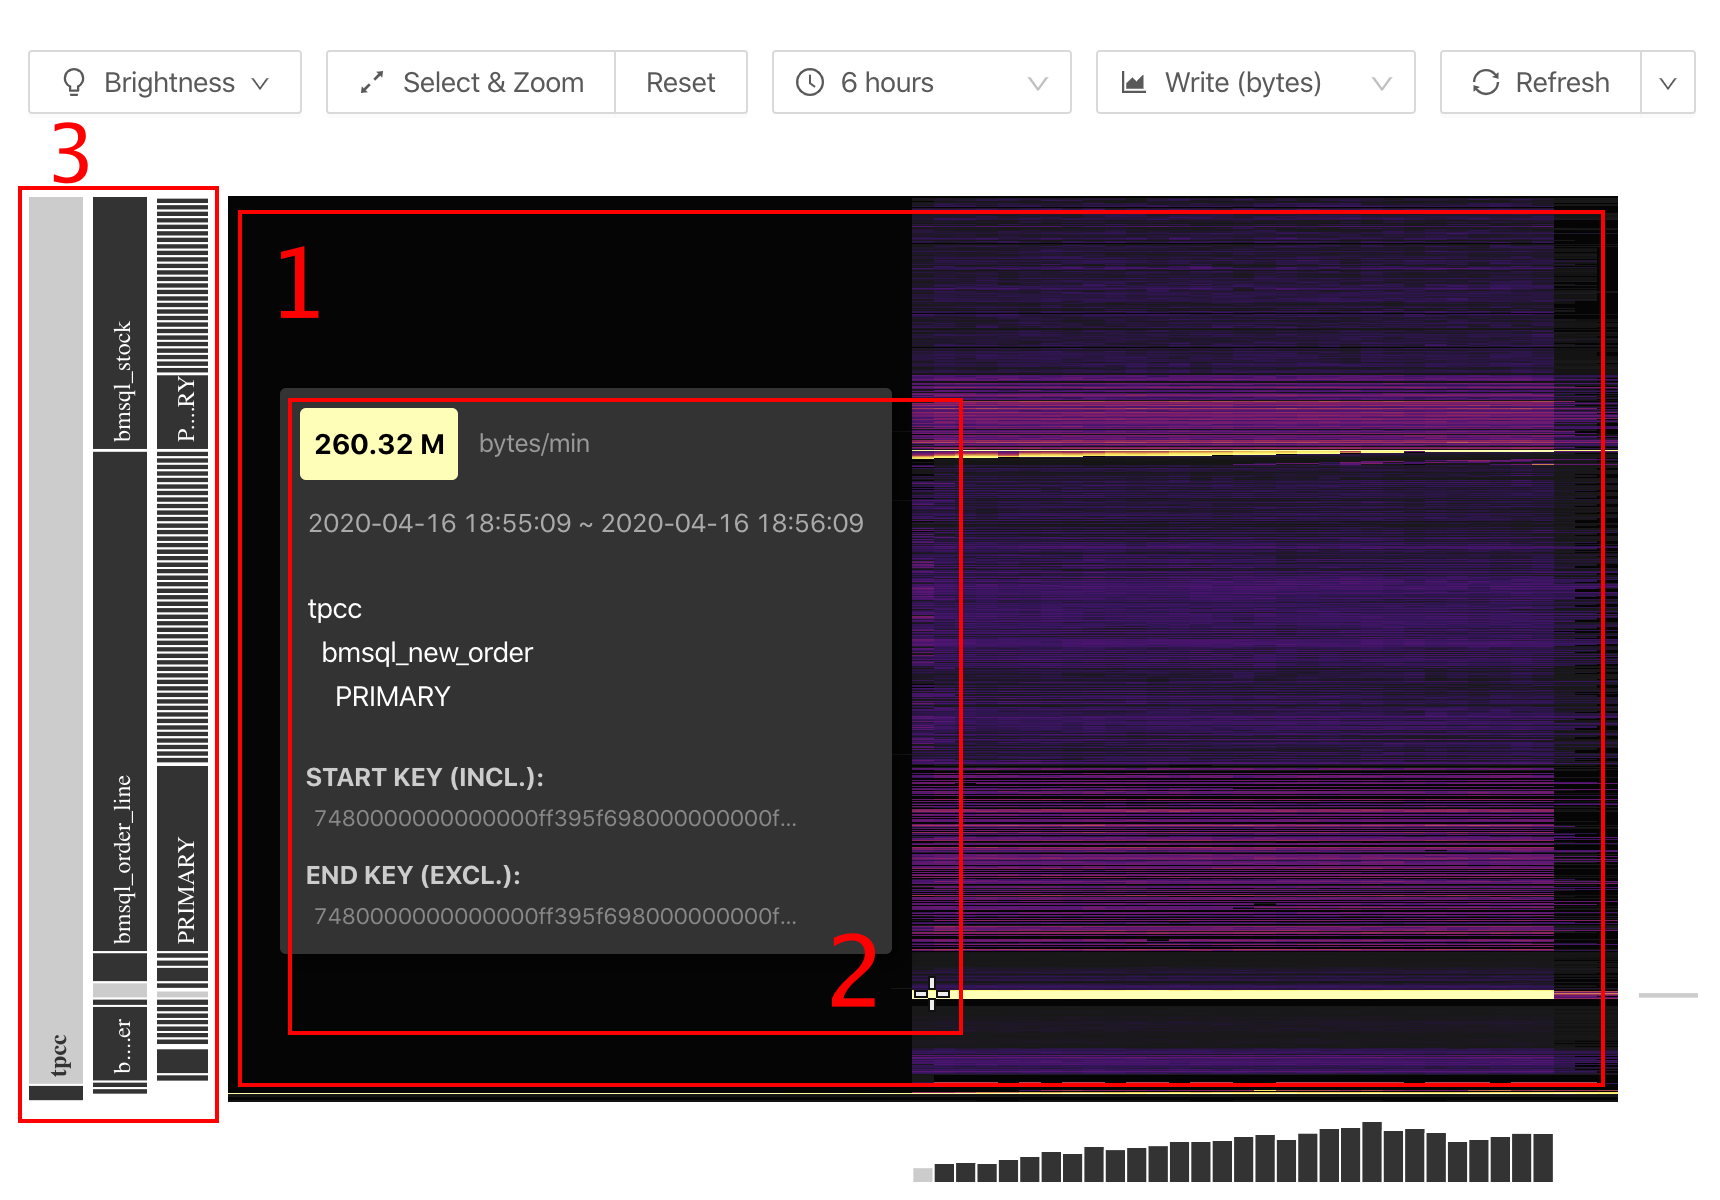Click the b...er table label at the bottom
The width and height of the screenshot is (1720, 1200).
pos(120,1044)
